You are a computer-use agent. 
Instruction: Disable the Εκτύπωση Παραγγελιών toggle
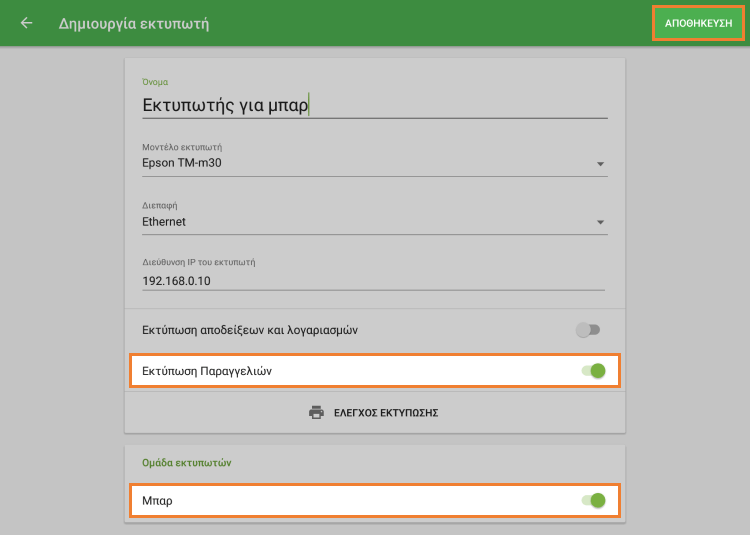[594, 371]
